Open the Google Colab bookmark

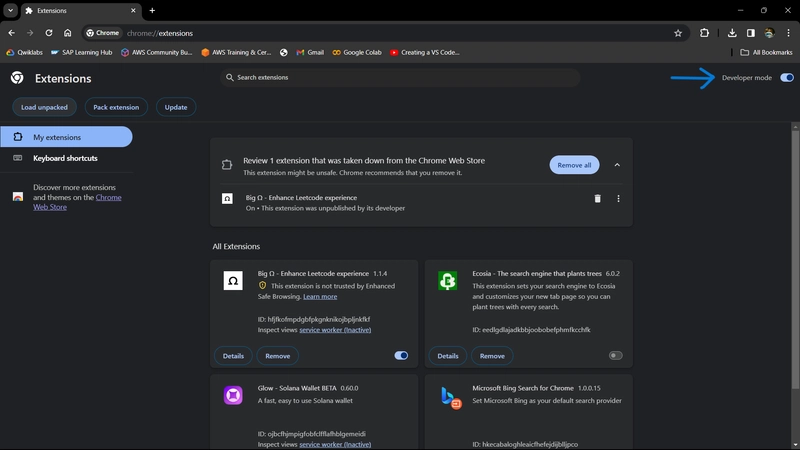357,52
